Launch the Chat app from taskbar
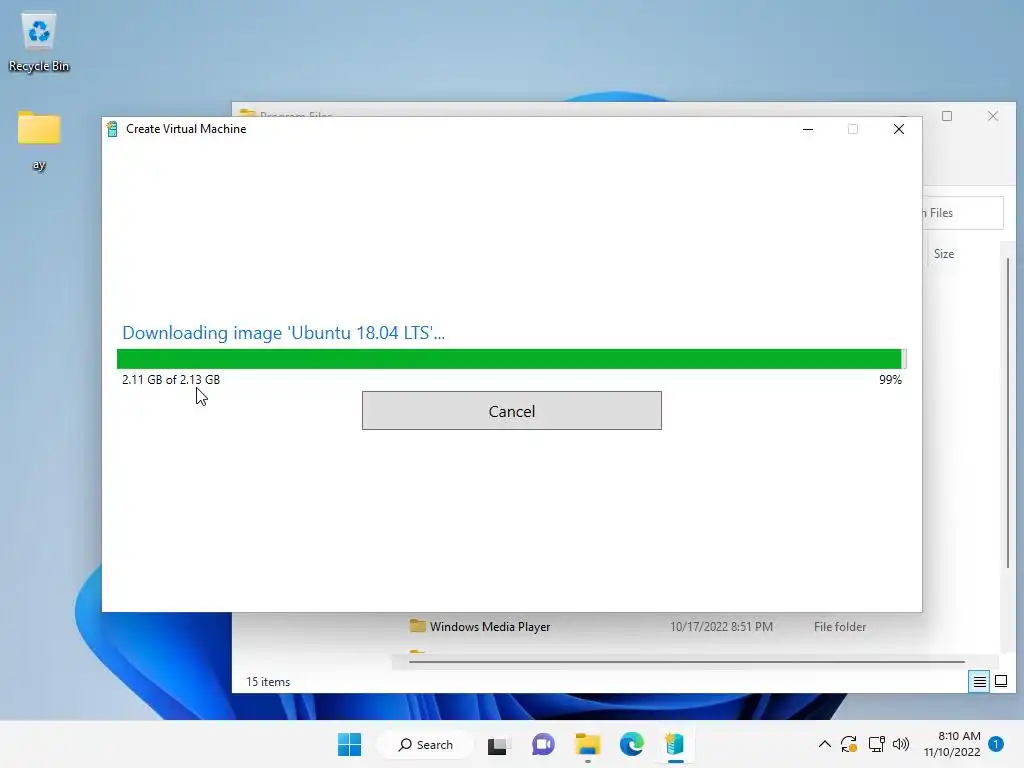1024x768 pixels. [x=543, y=744]
